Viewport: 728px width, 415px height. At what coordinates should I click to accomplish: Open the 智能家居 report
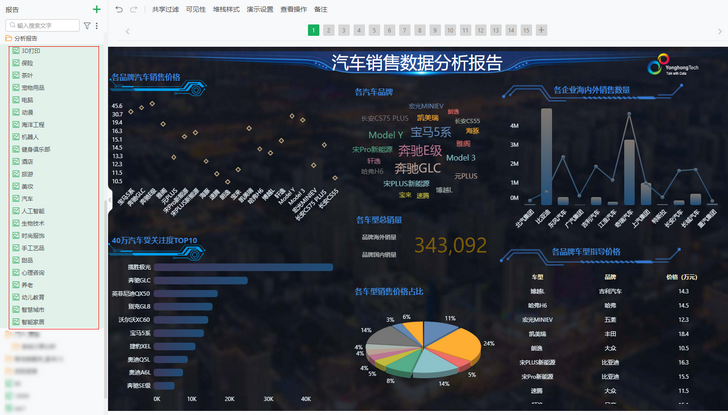pos(32,322)
